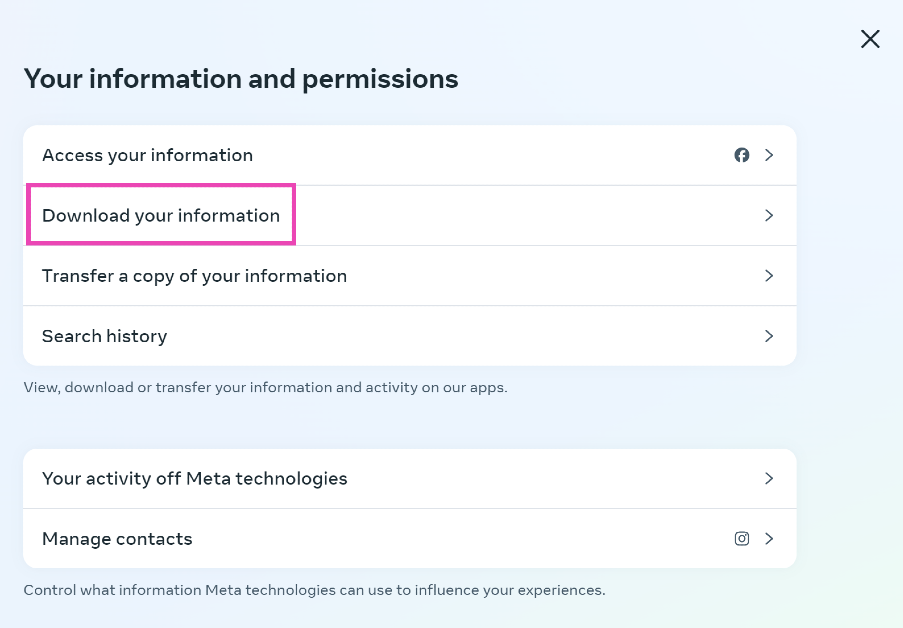Open Your activity off Meta technologies

[194, 478]
